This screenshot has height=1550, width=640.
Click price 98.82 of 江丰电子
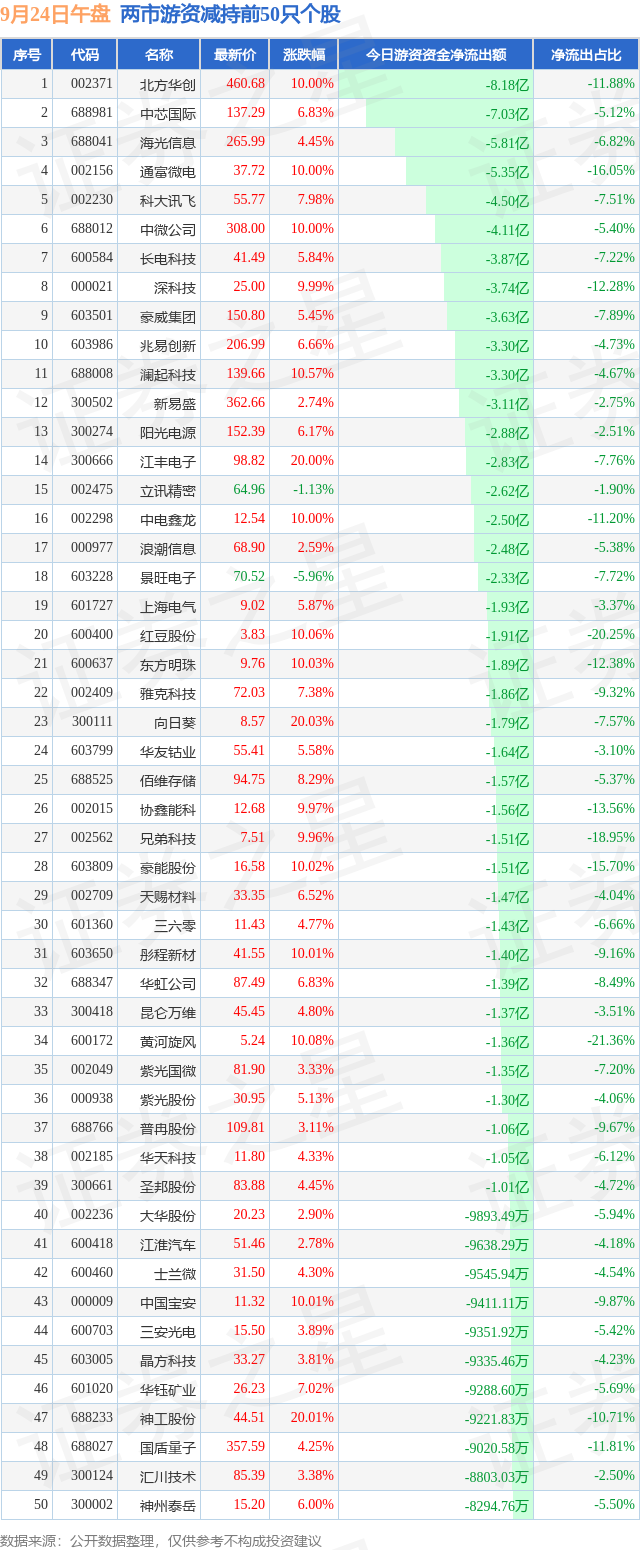click(x=249, y=461)
